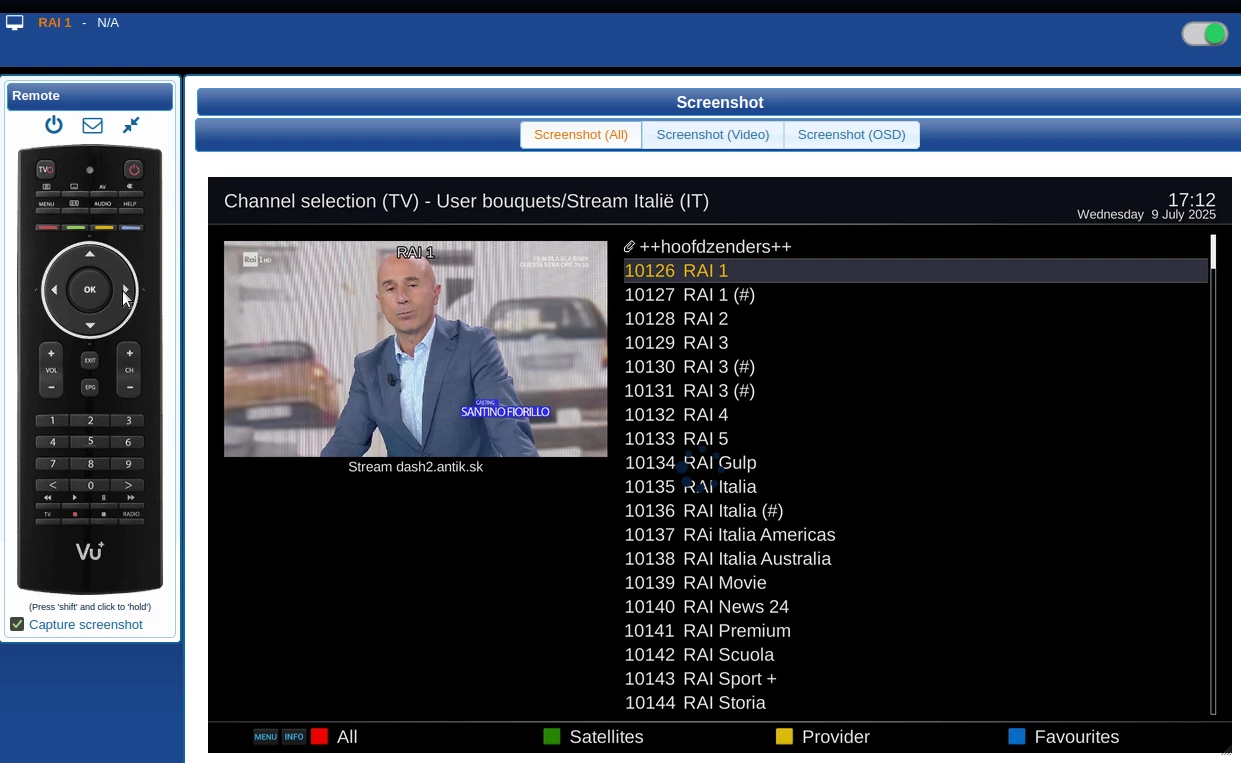
Task: Go channel up with the CH plus key
Action: pyautogui.click(x=129, y=354)
